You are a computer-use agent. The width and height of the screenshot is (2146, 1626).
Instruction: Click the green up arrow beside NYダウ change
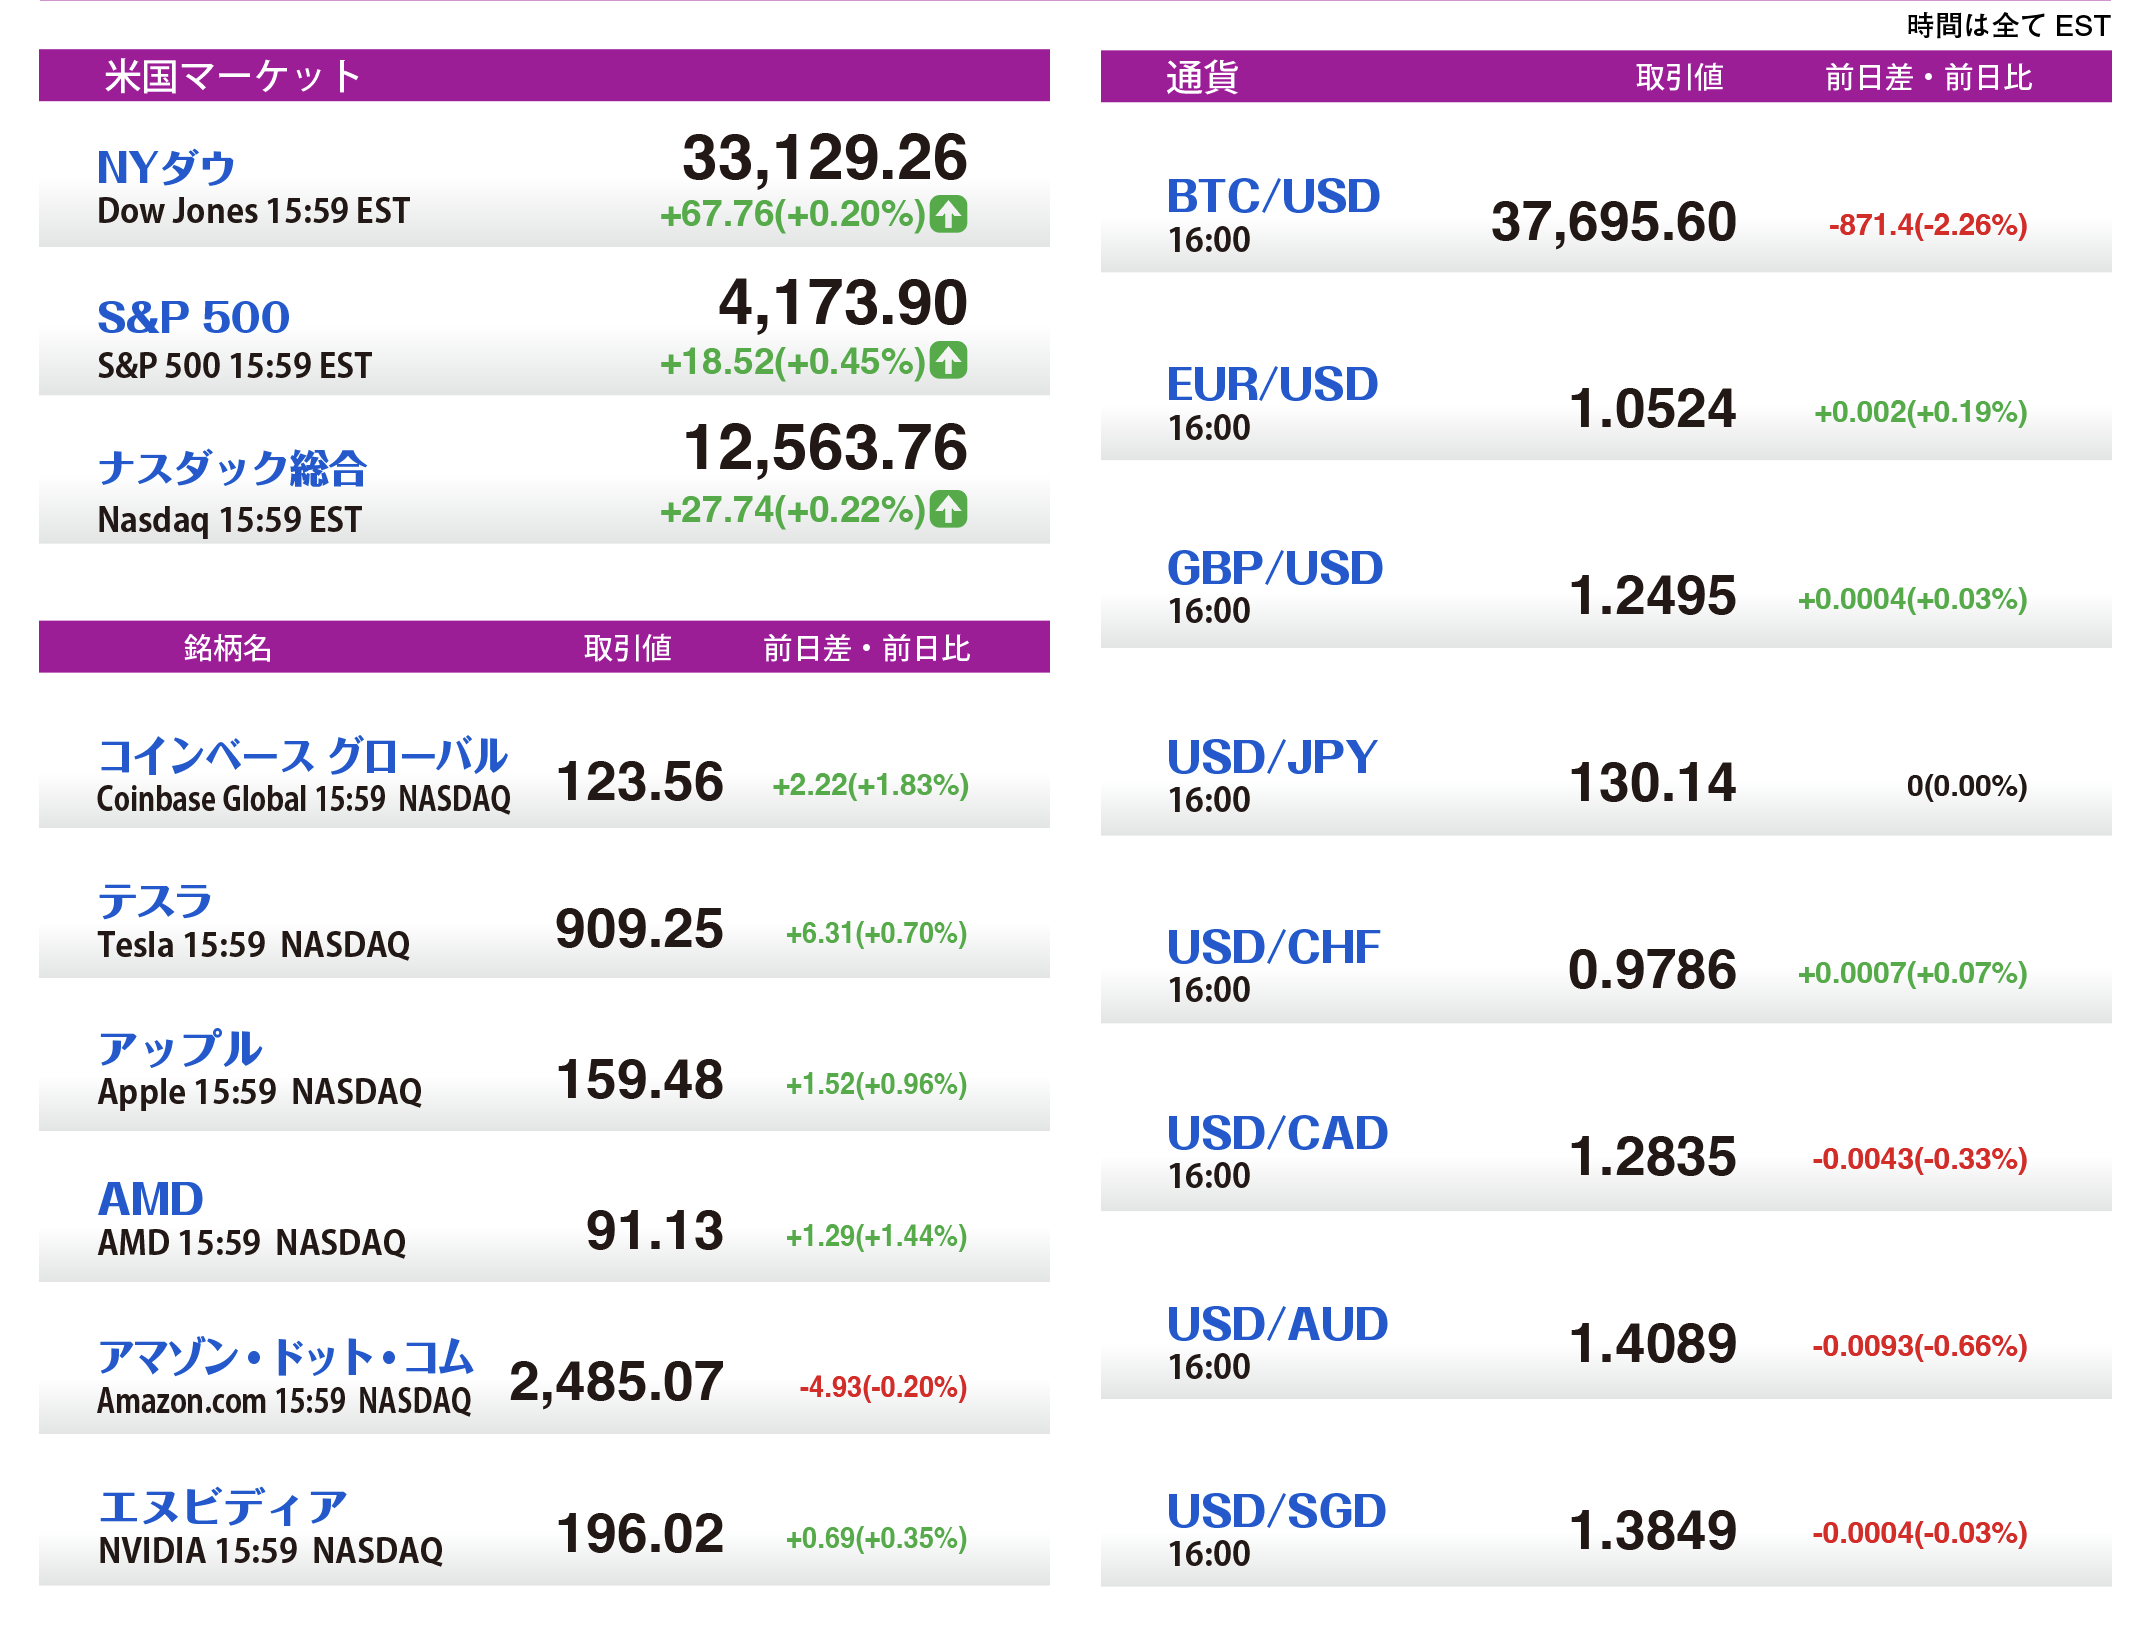click(948, 214)
